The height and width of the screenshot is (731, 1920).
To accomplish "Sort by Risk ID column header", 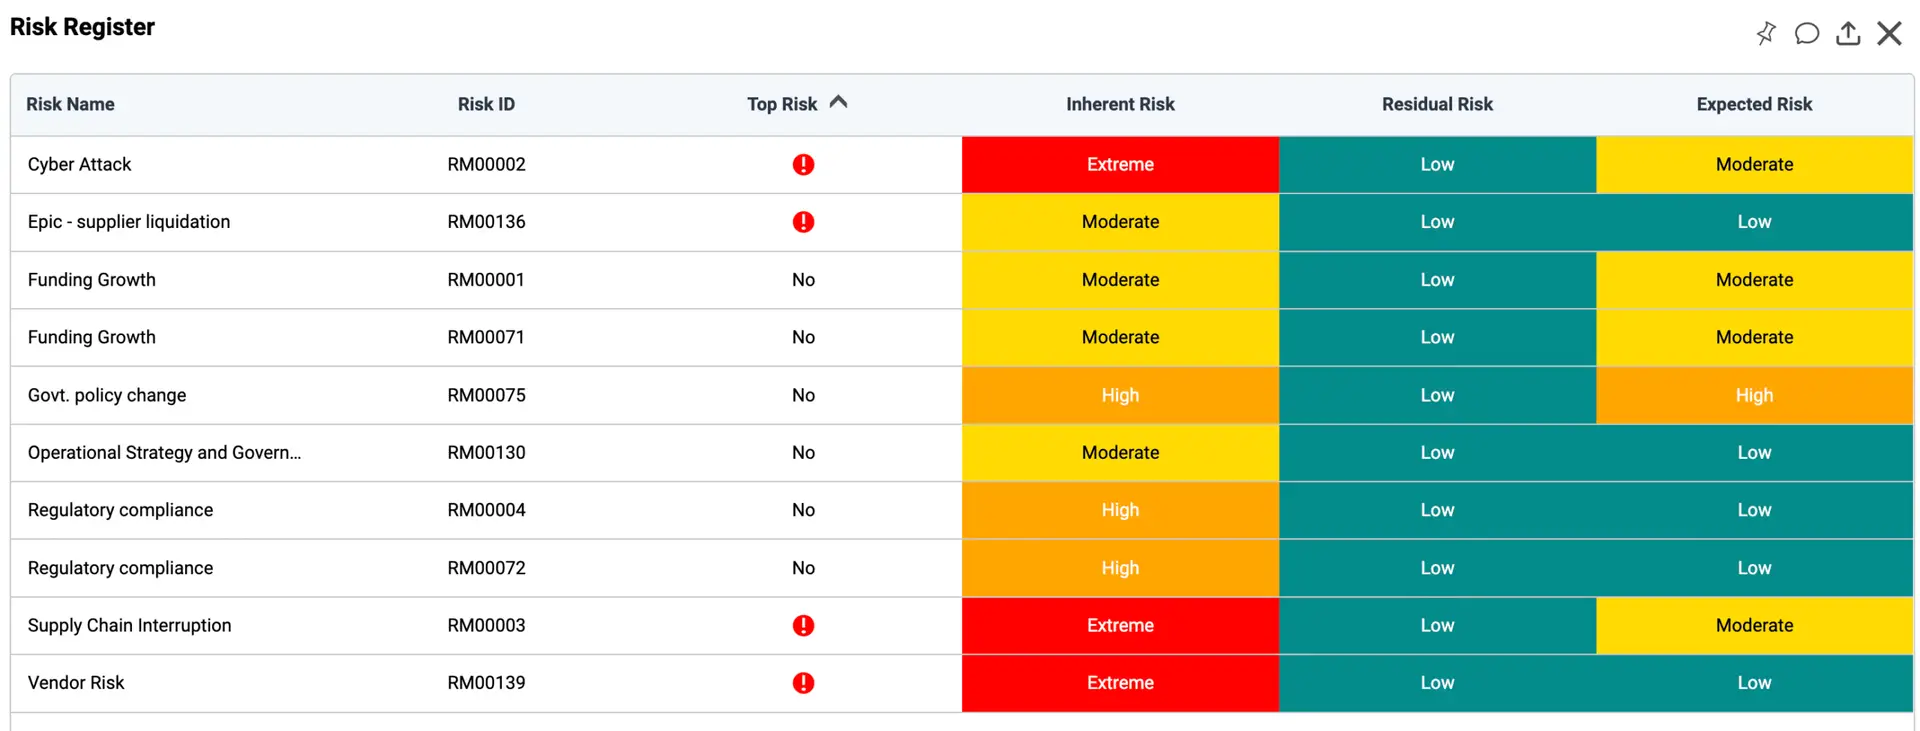I will tap(486, 104).
